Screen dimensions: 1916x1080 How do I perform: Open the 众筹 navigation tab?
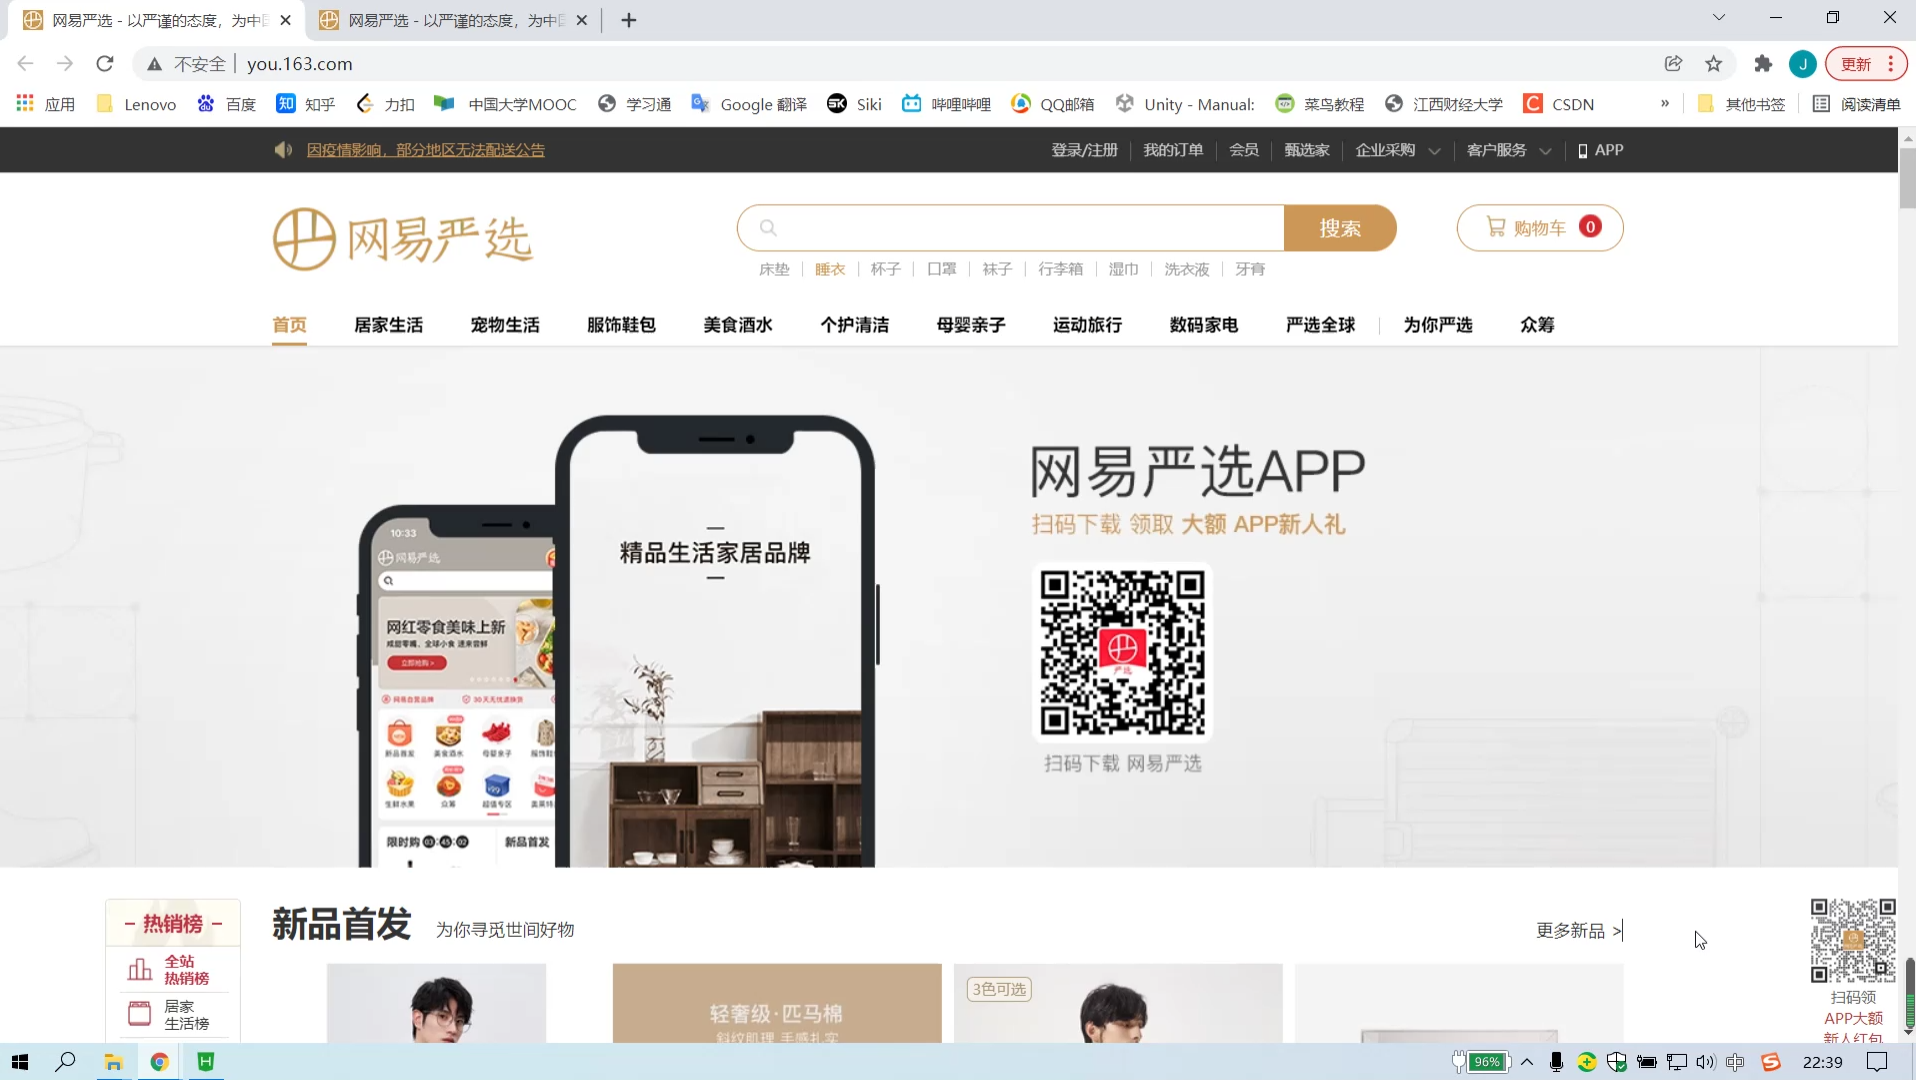pos(1537,325)
